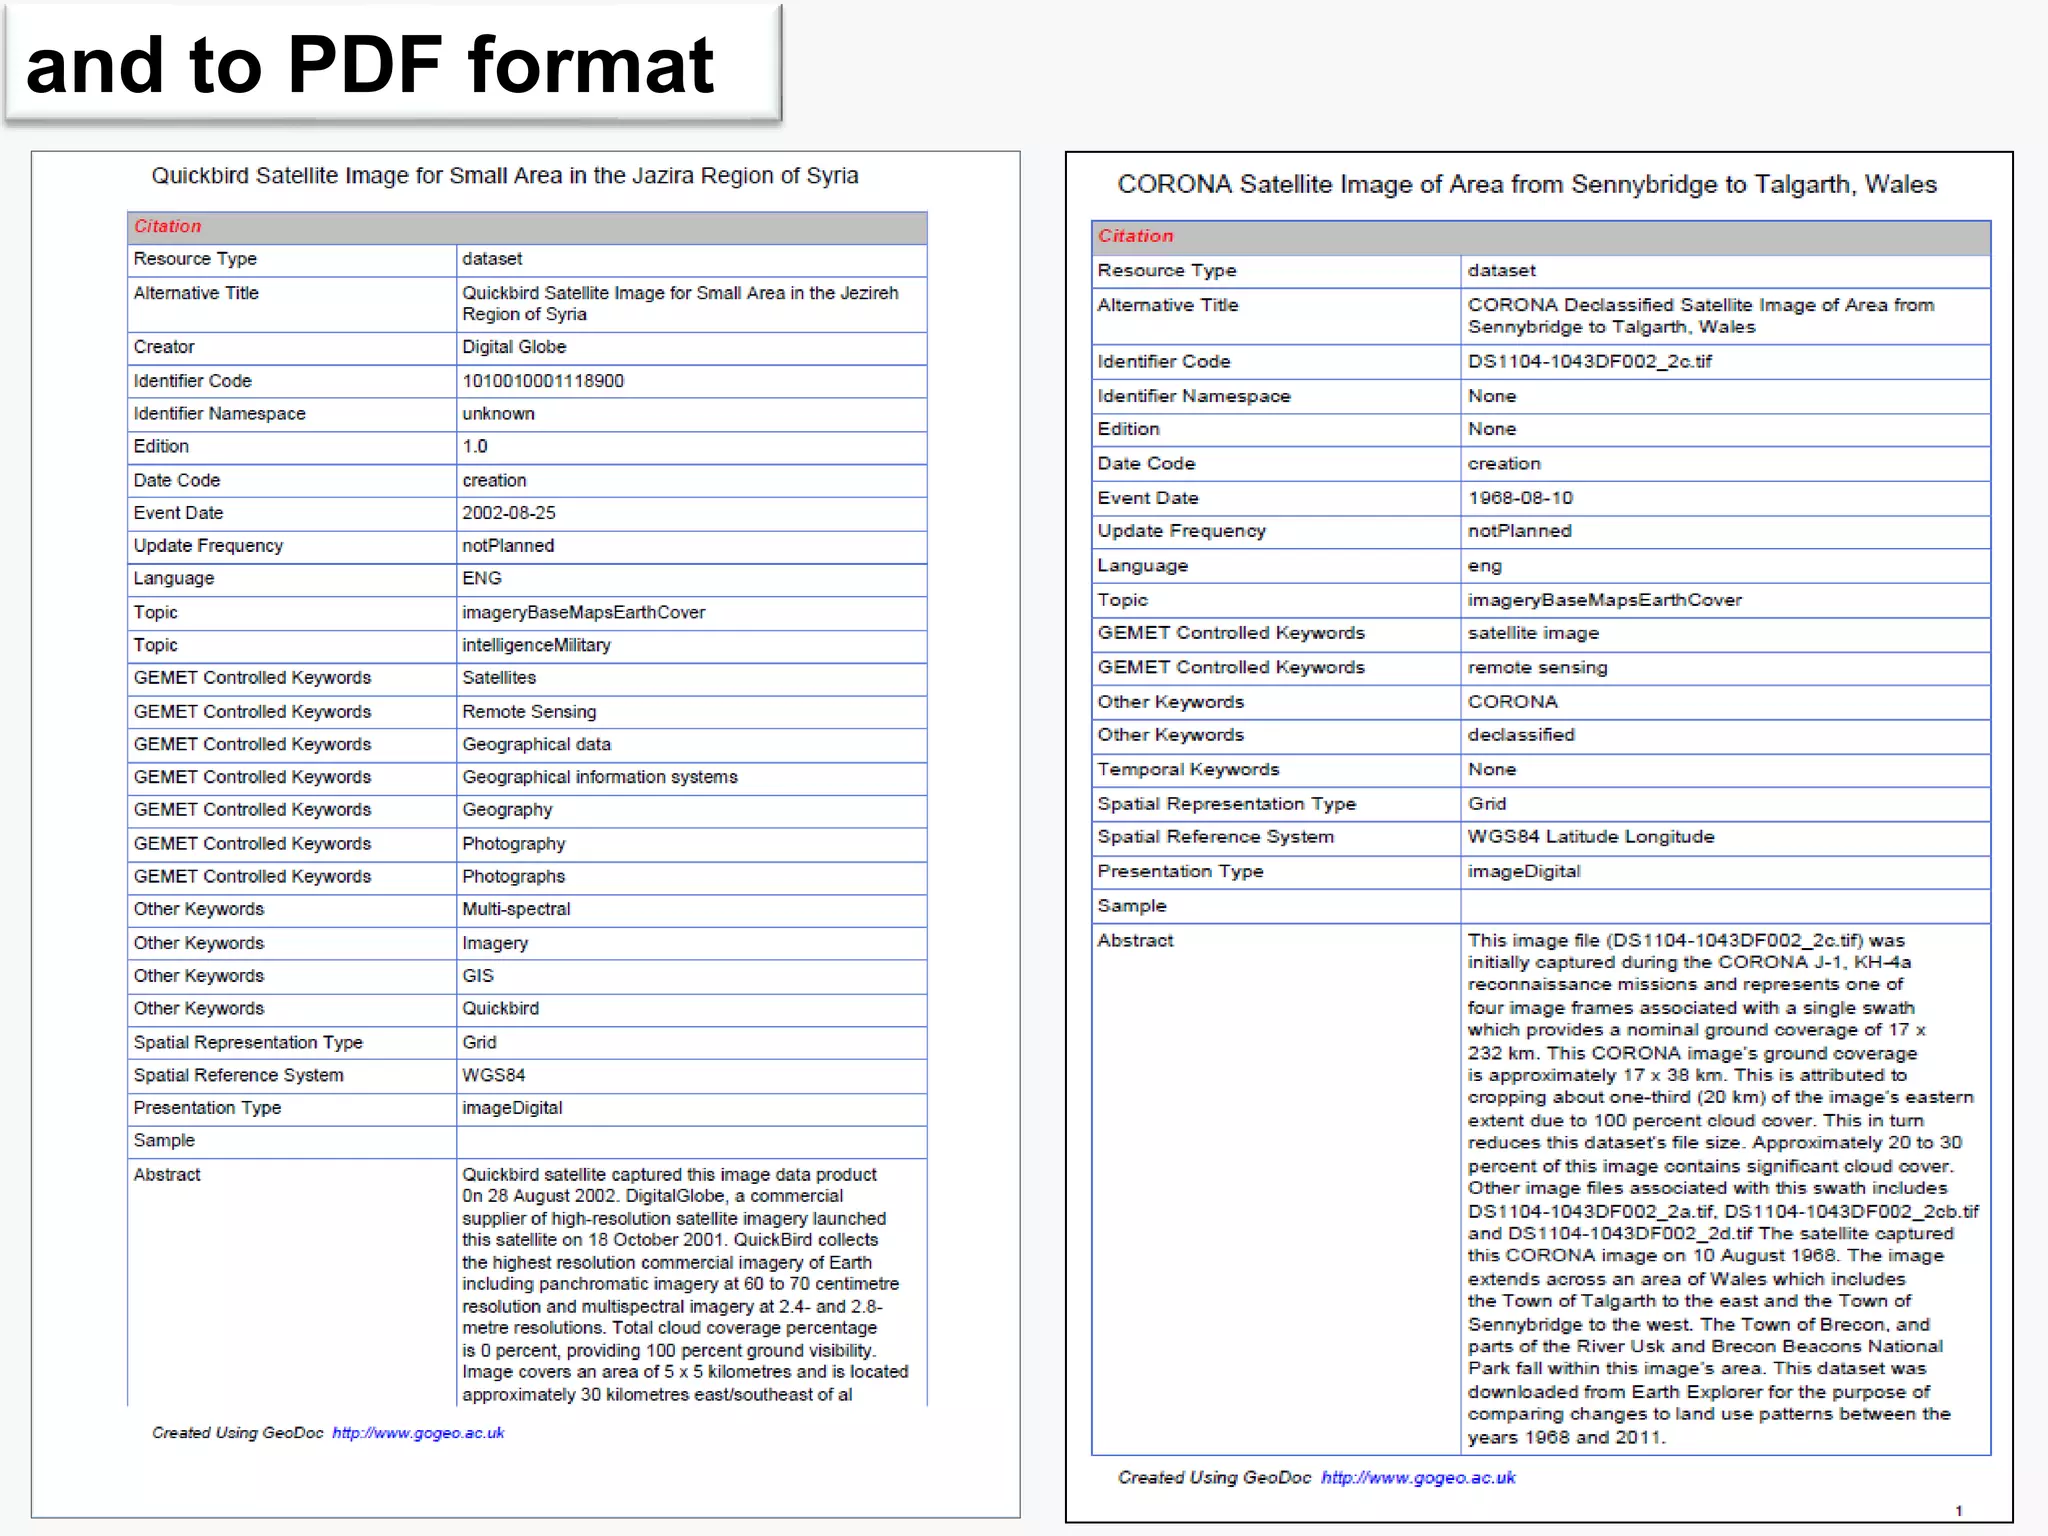Select identifier code 1010010001118900
The height and width of the screenshot is (1536, 2048).
[x=543, y=381]
